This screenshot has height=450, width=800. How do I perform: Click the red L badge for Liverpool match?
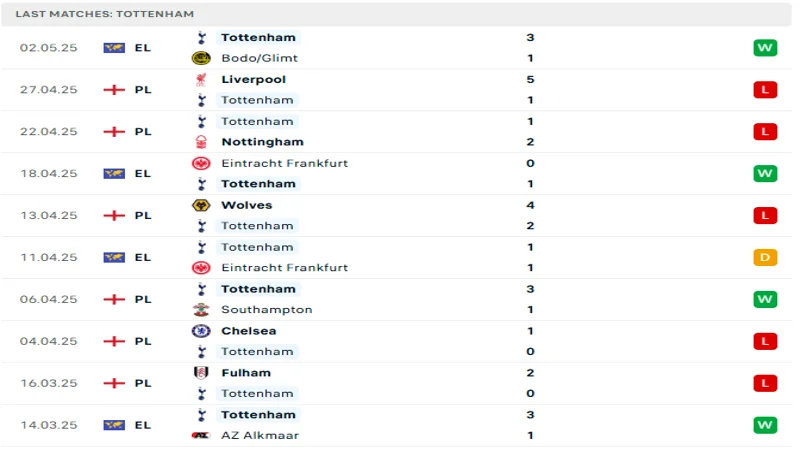pyautogui.click(x=765, y=90)
